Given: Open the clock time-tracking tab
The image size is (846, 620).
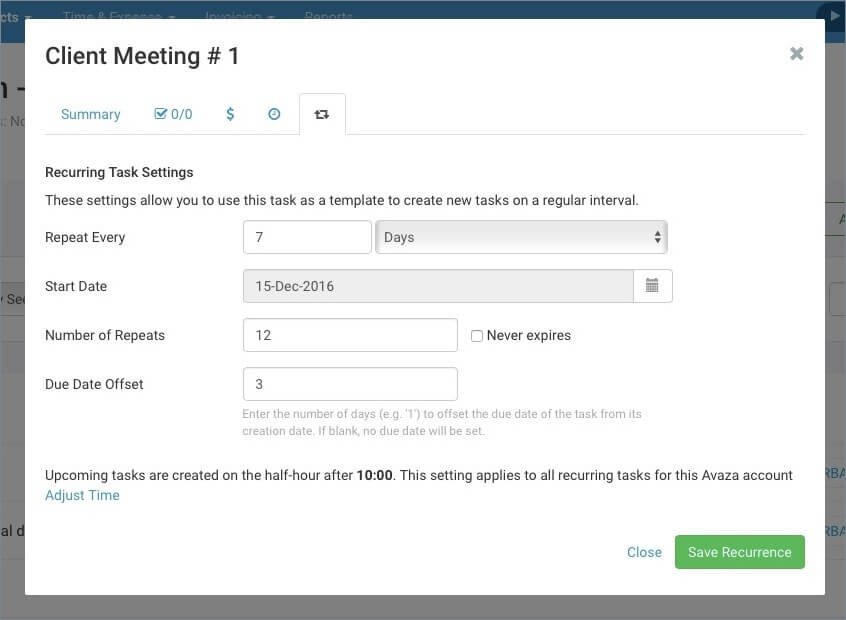Looking at the screenshot, I should pos(274,113).
